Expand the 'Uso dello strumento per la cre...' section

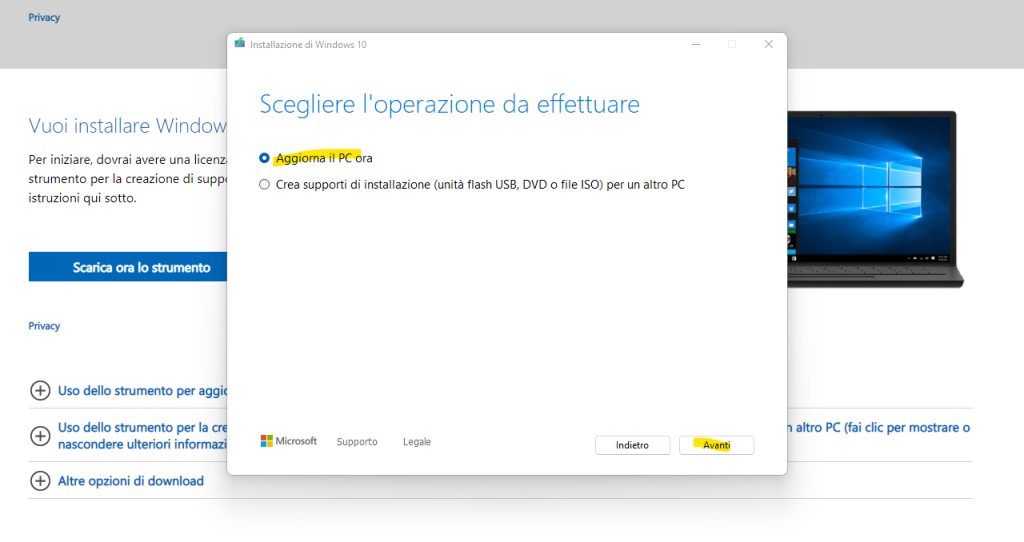tap(40, 435)
